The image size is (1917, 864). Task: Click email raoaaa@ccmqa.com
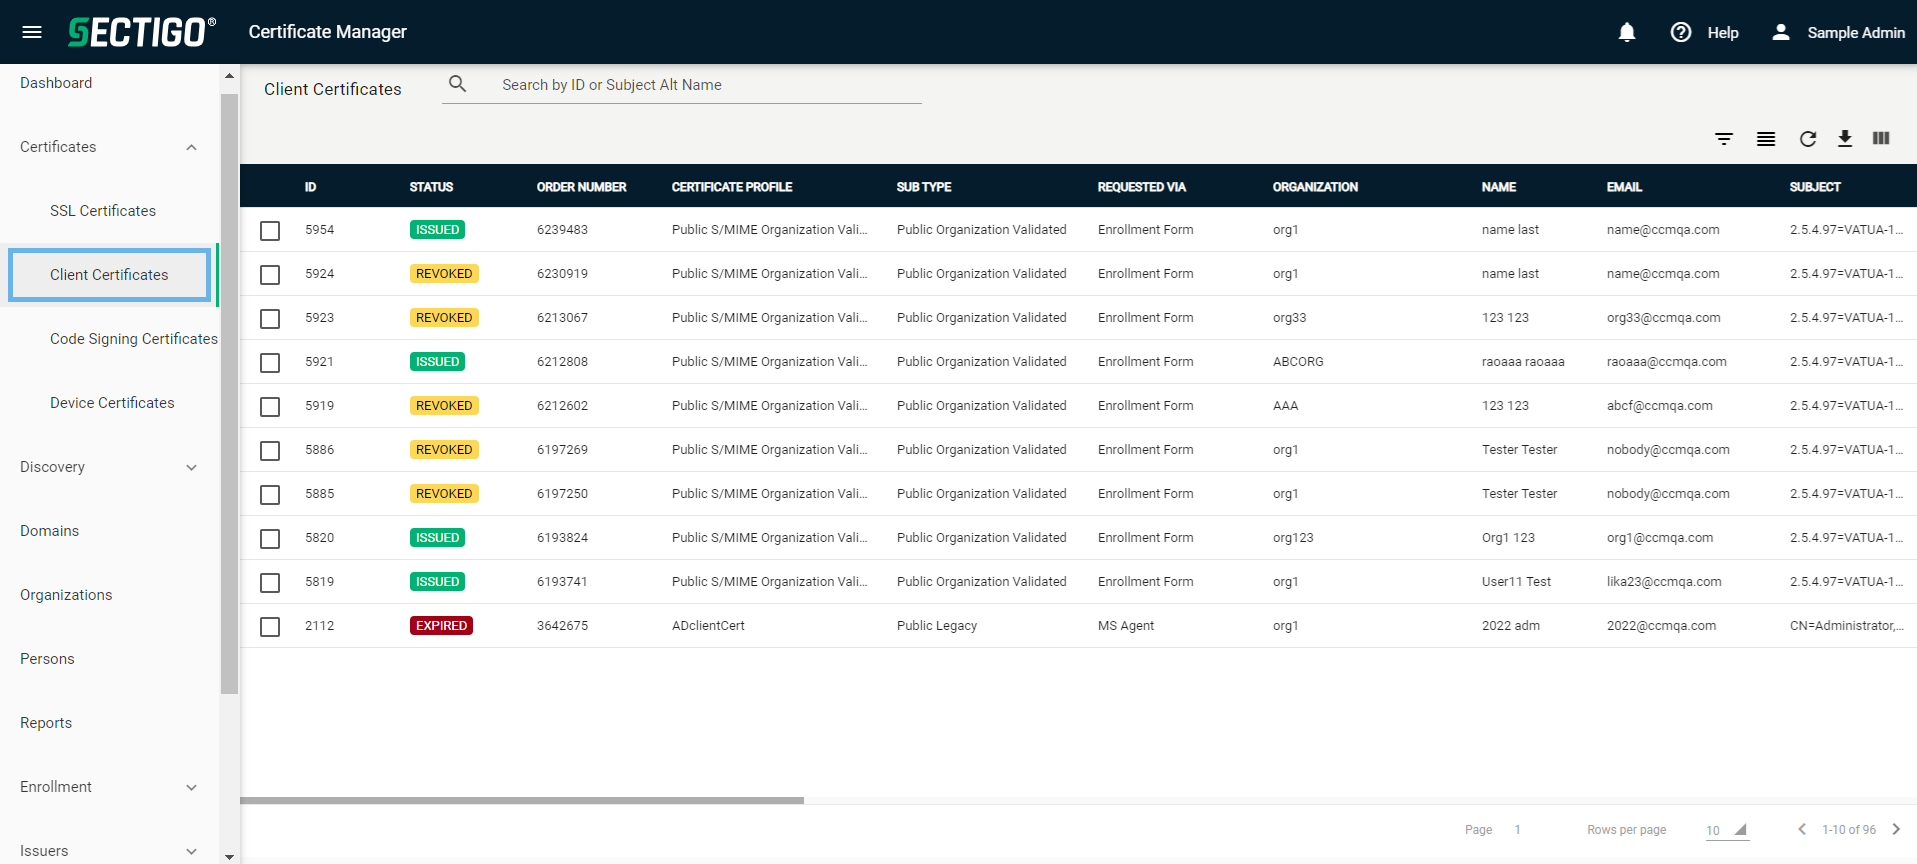coord(1666,362)
